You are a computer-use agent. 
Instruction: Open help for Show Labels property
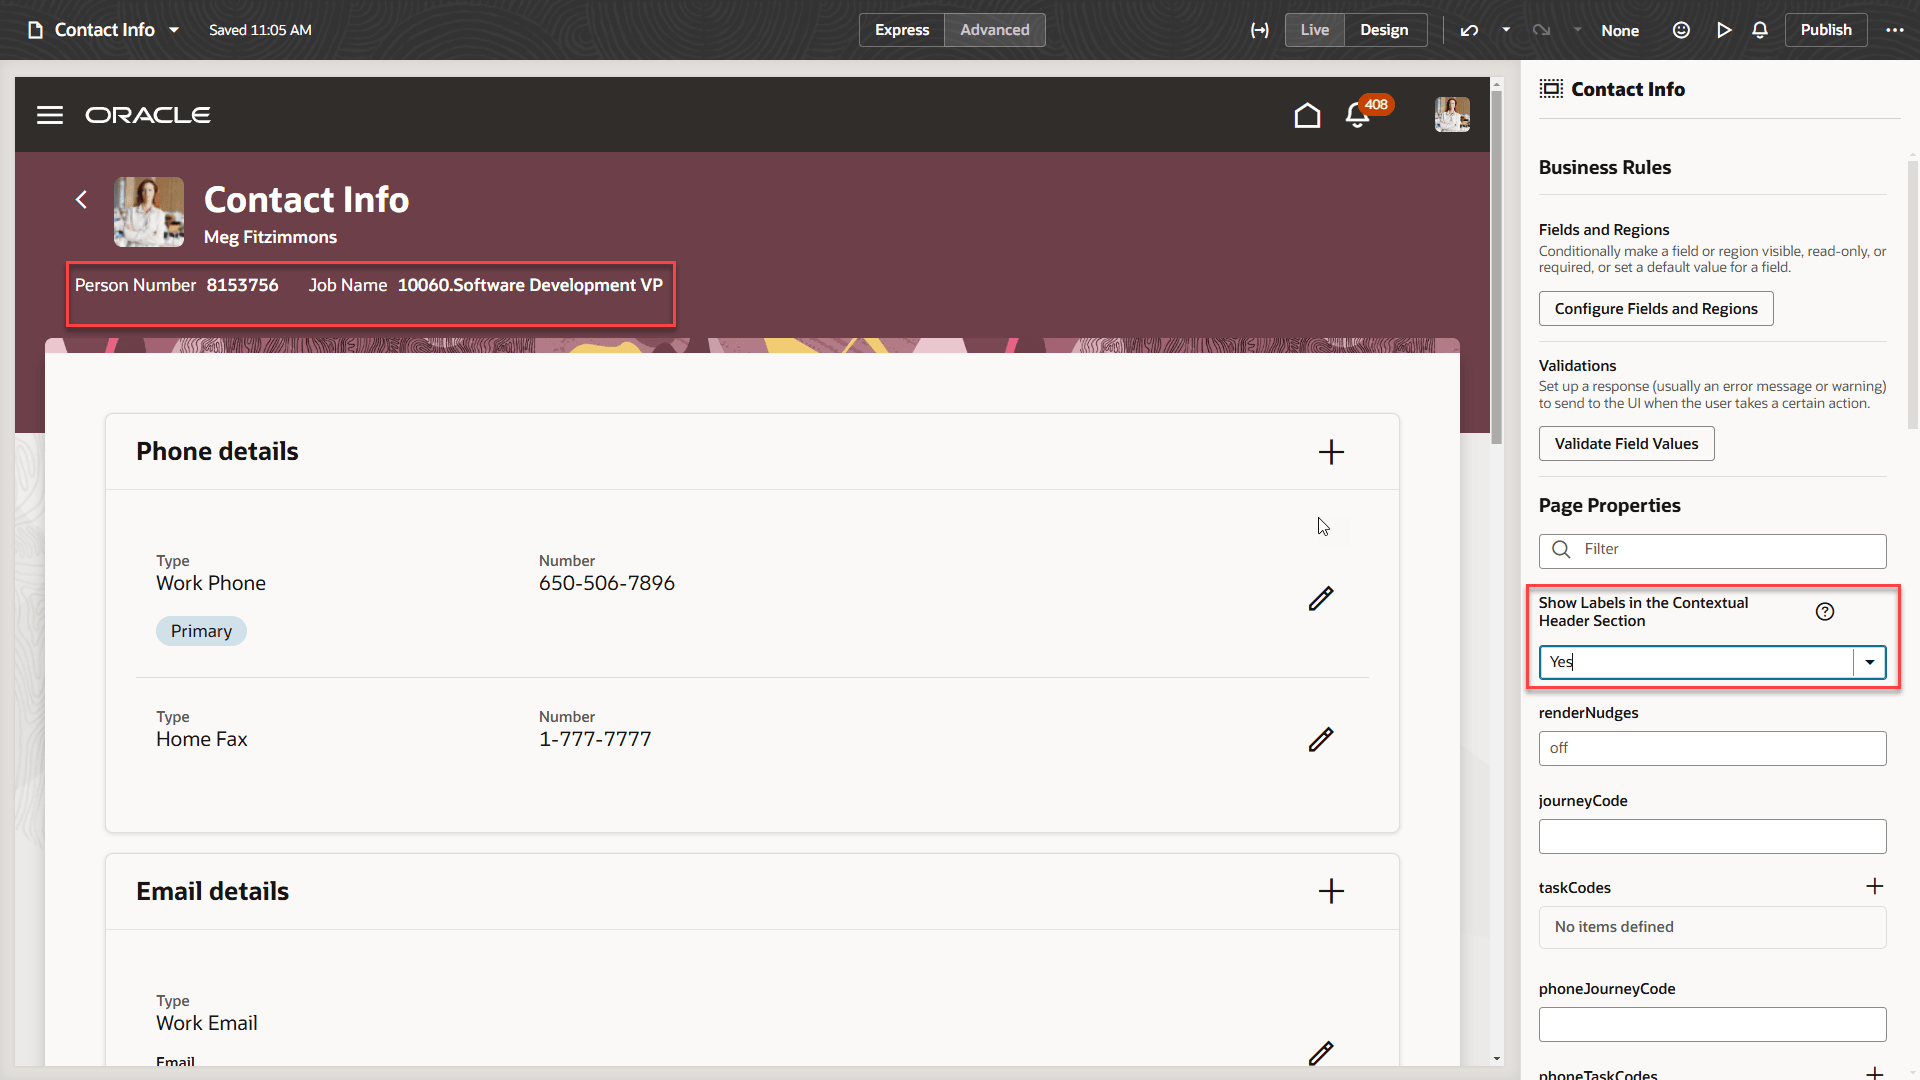point(1825,612)
